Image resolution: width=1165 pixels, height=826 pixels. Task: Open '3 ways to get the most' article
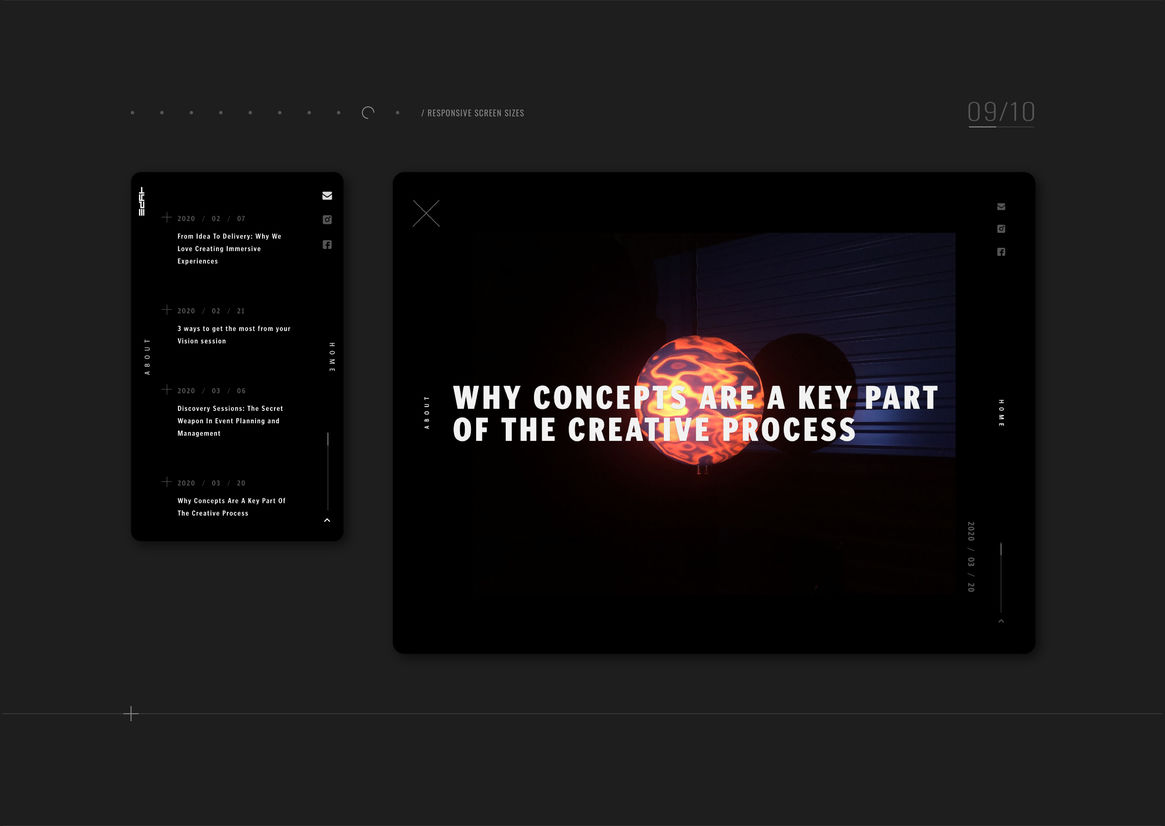coord(233,335)
